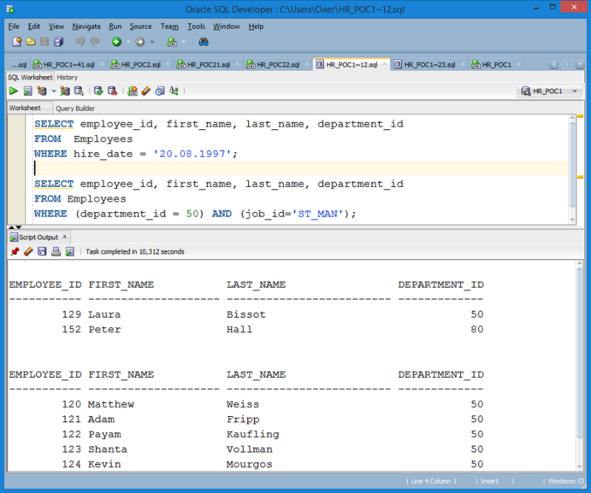Click the binoculars Find DB Object icon

click(204, 42)
